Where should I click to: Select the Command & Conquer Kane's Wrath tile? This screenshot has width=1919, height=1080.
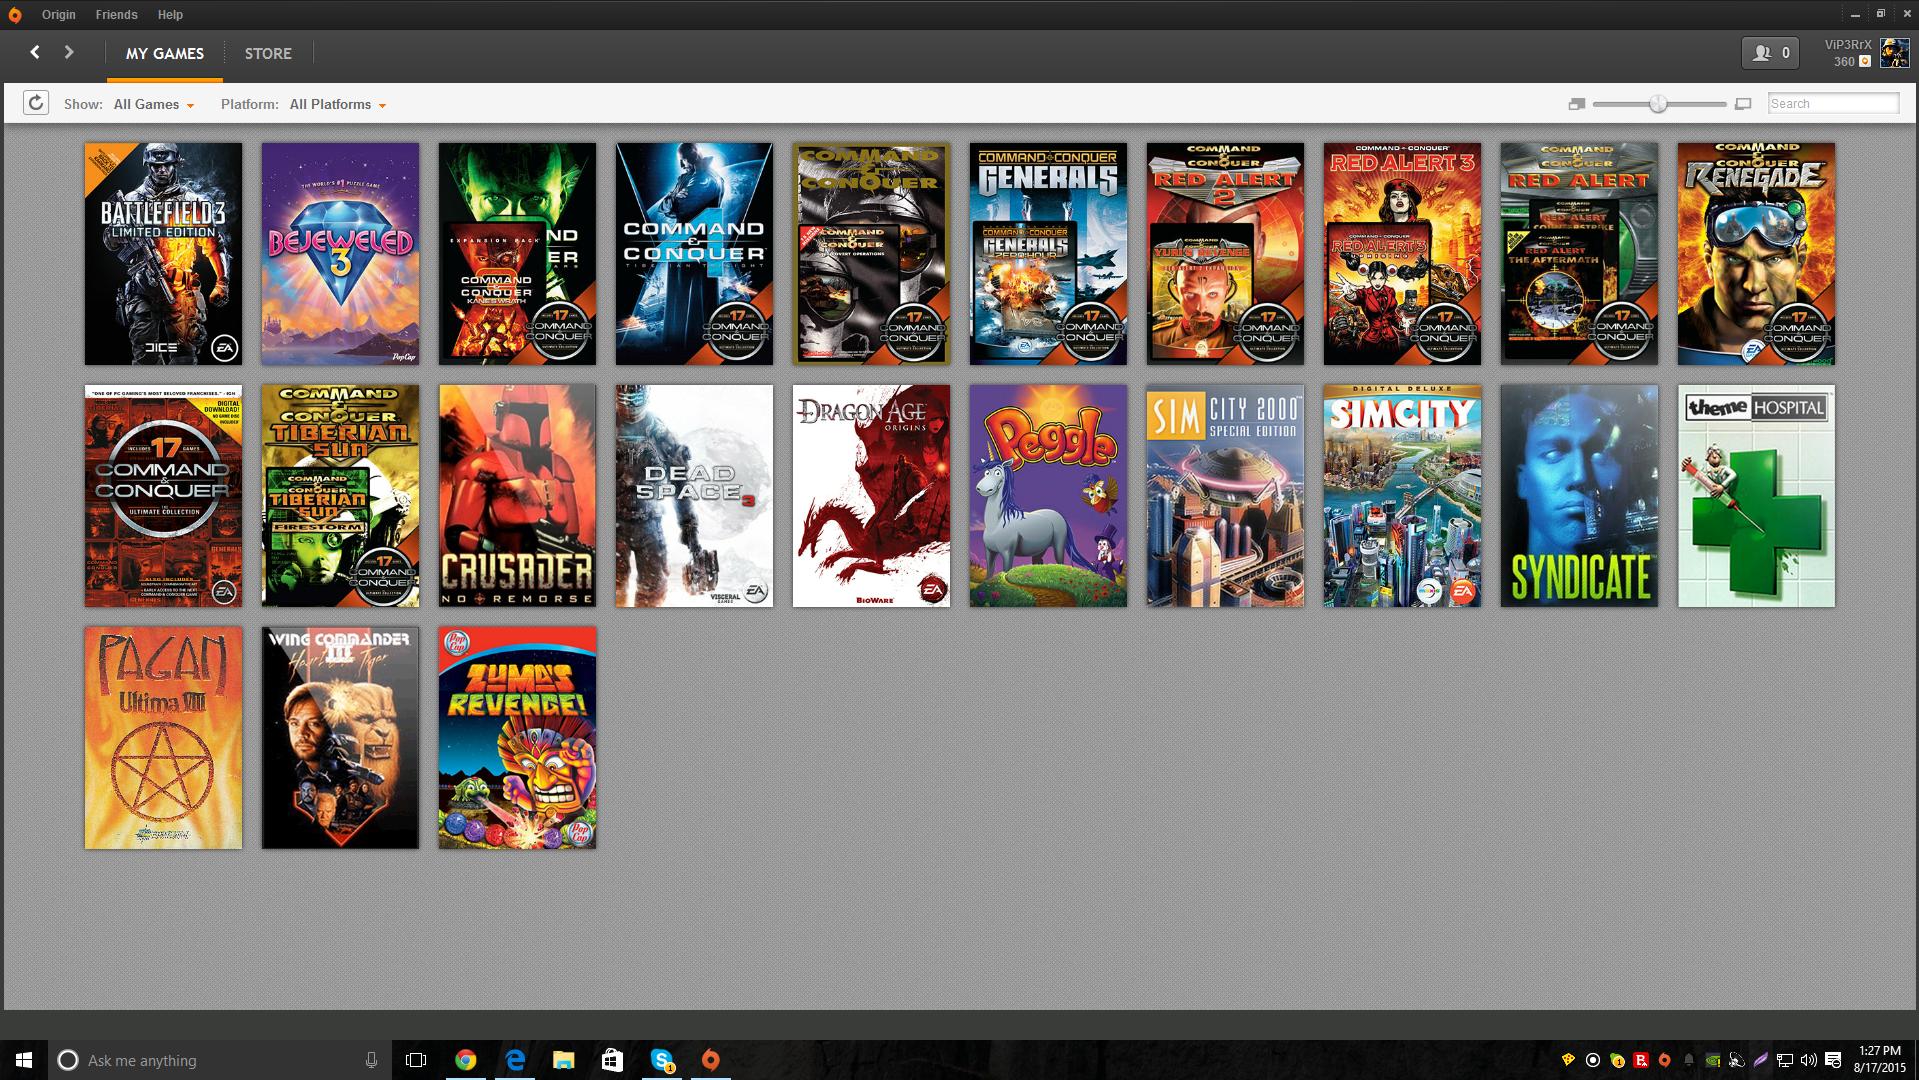tap(517, 254)
